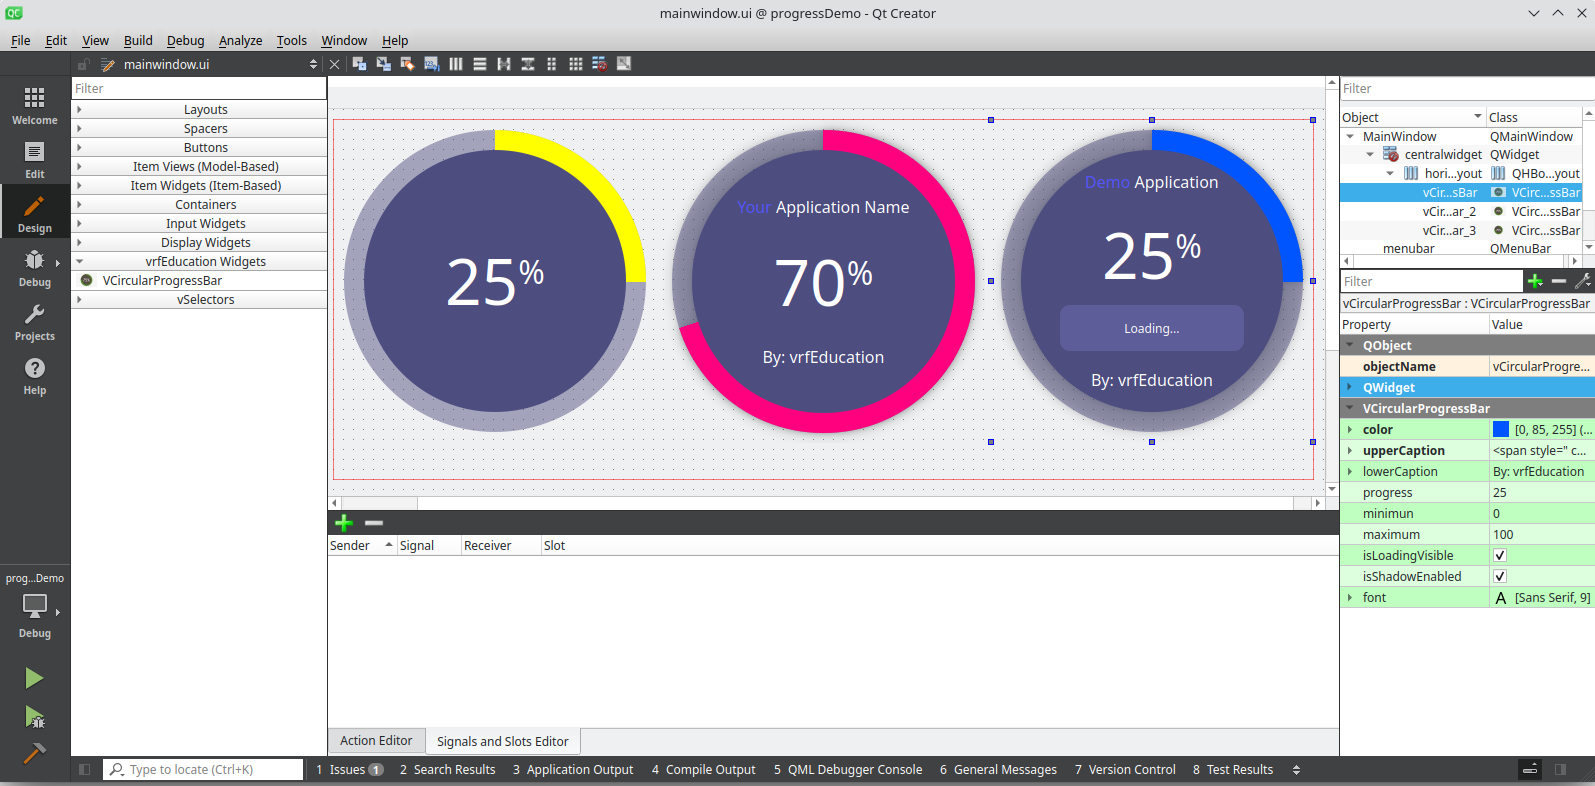The width and height of the screenshot is (1595, 786).
Task: Expand the font property
Action: click(1350, 598)
